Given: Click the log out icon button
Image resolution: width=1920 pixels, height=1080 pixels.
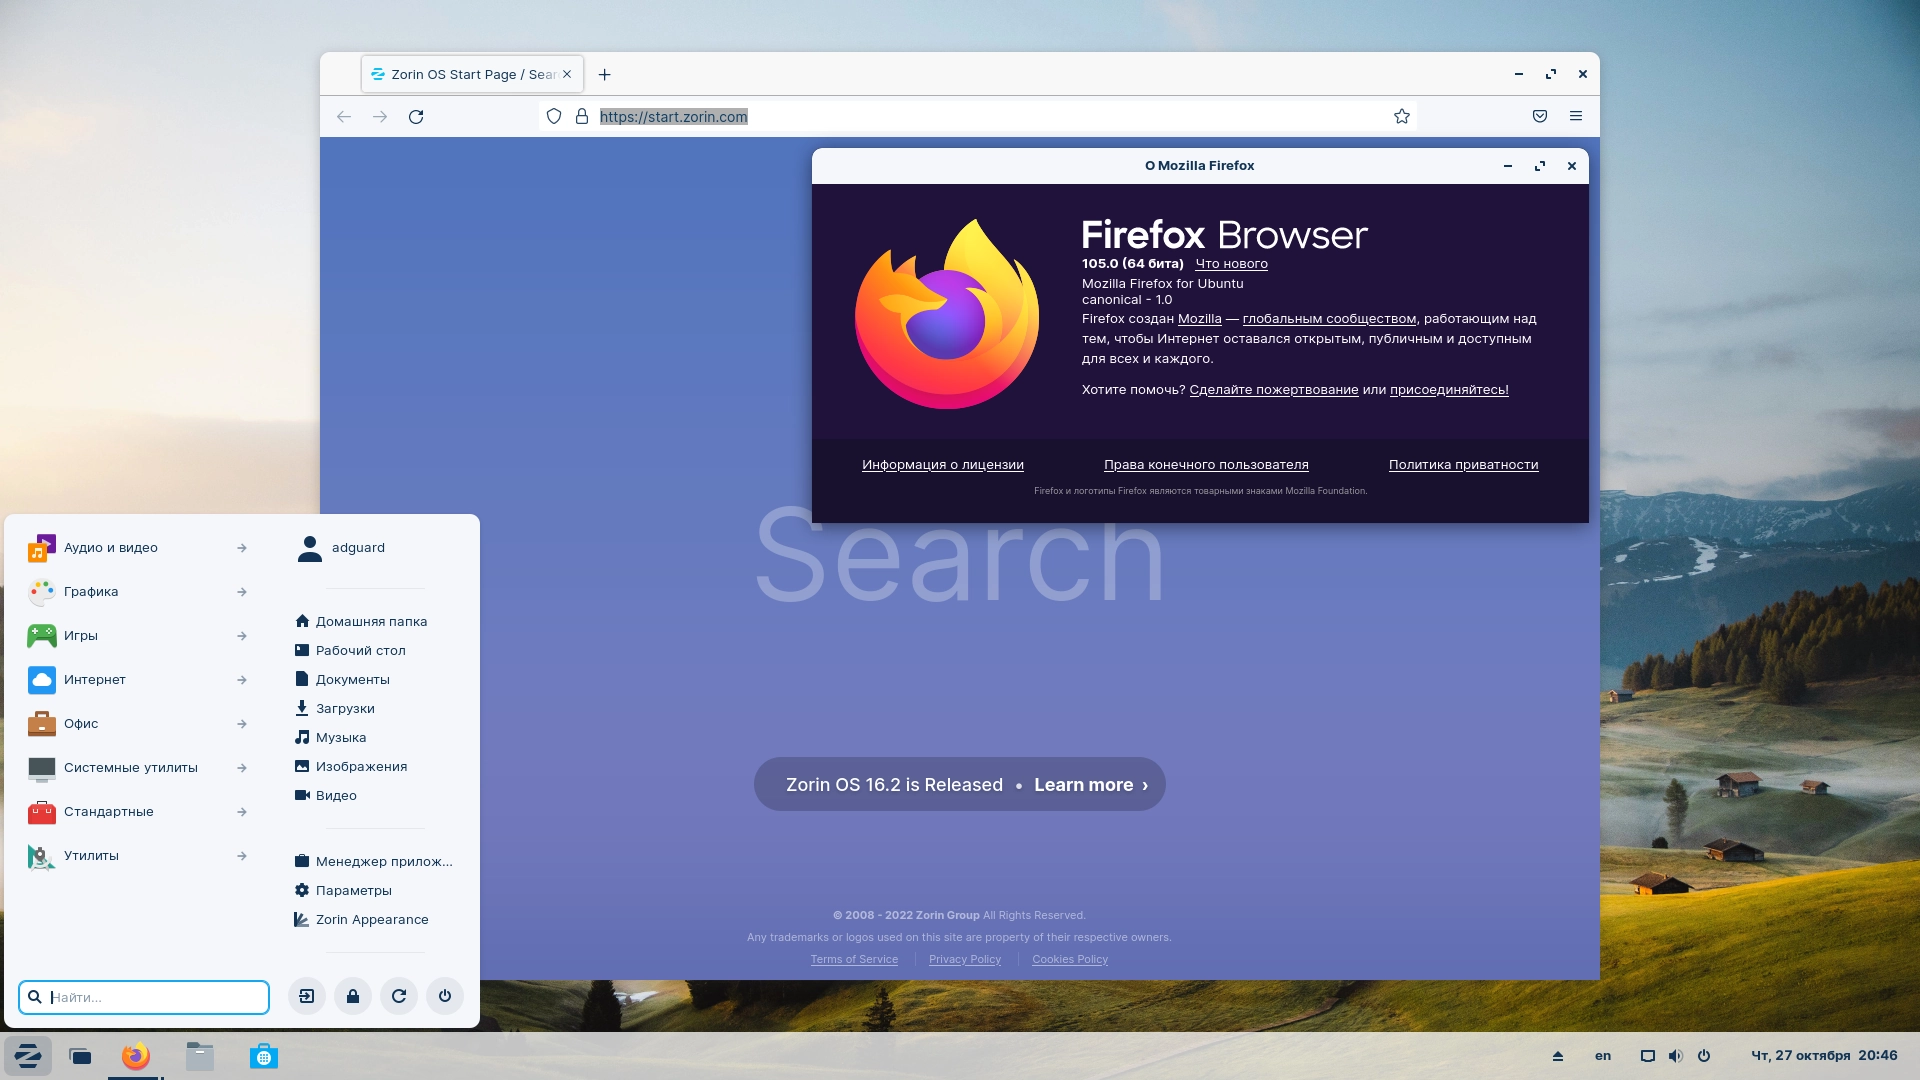Looking at the screenshot, I should tap(307, 996).
